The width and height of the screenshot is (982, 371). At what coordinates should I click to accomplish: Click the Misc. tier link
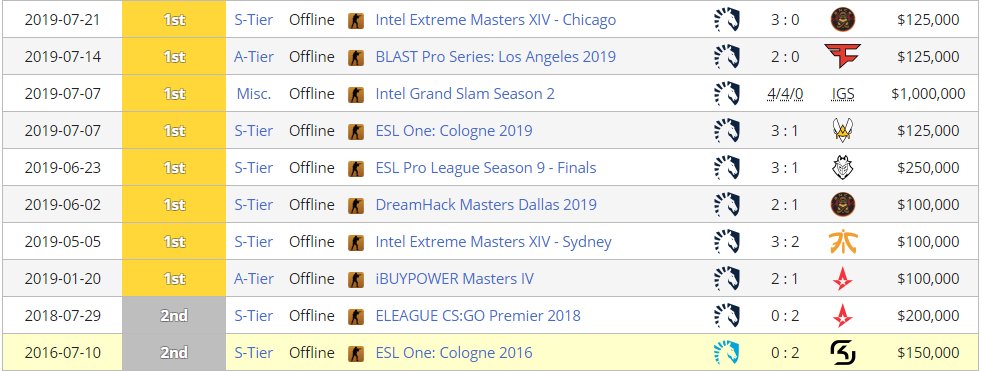[254, 94]
